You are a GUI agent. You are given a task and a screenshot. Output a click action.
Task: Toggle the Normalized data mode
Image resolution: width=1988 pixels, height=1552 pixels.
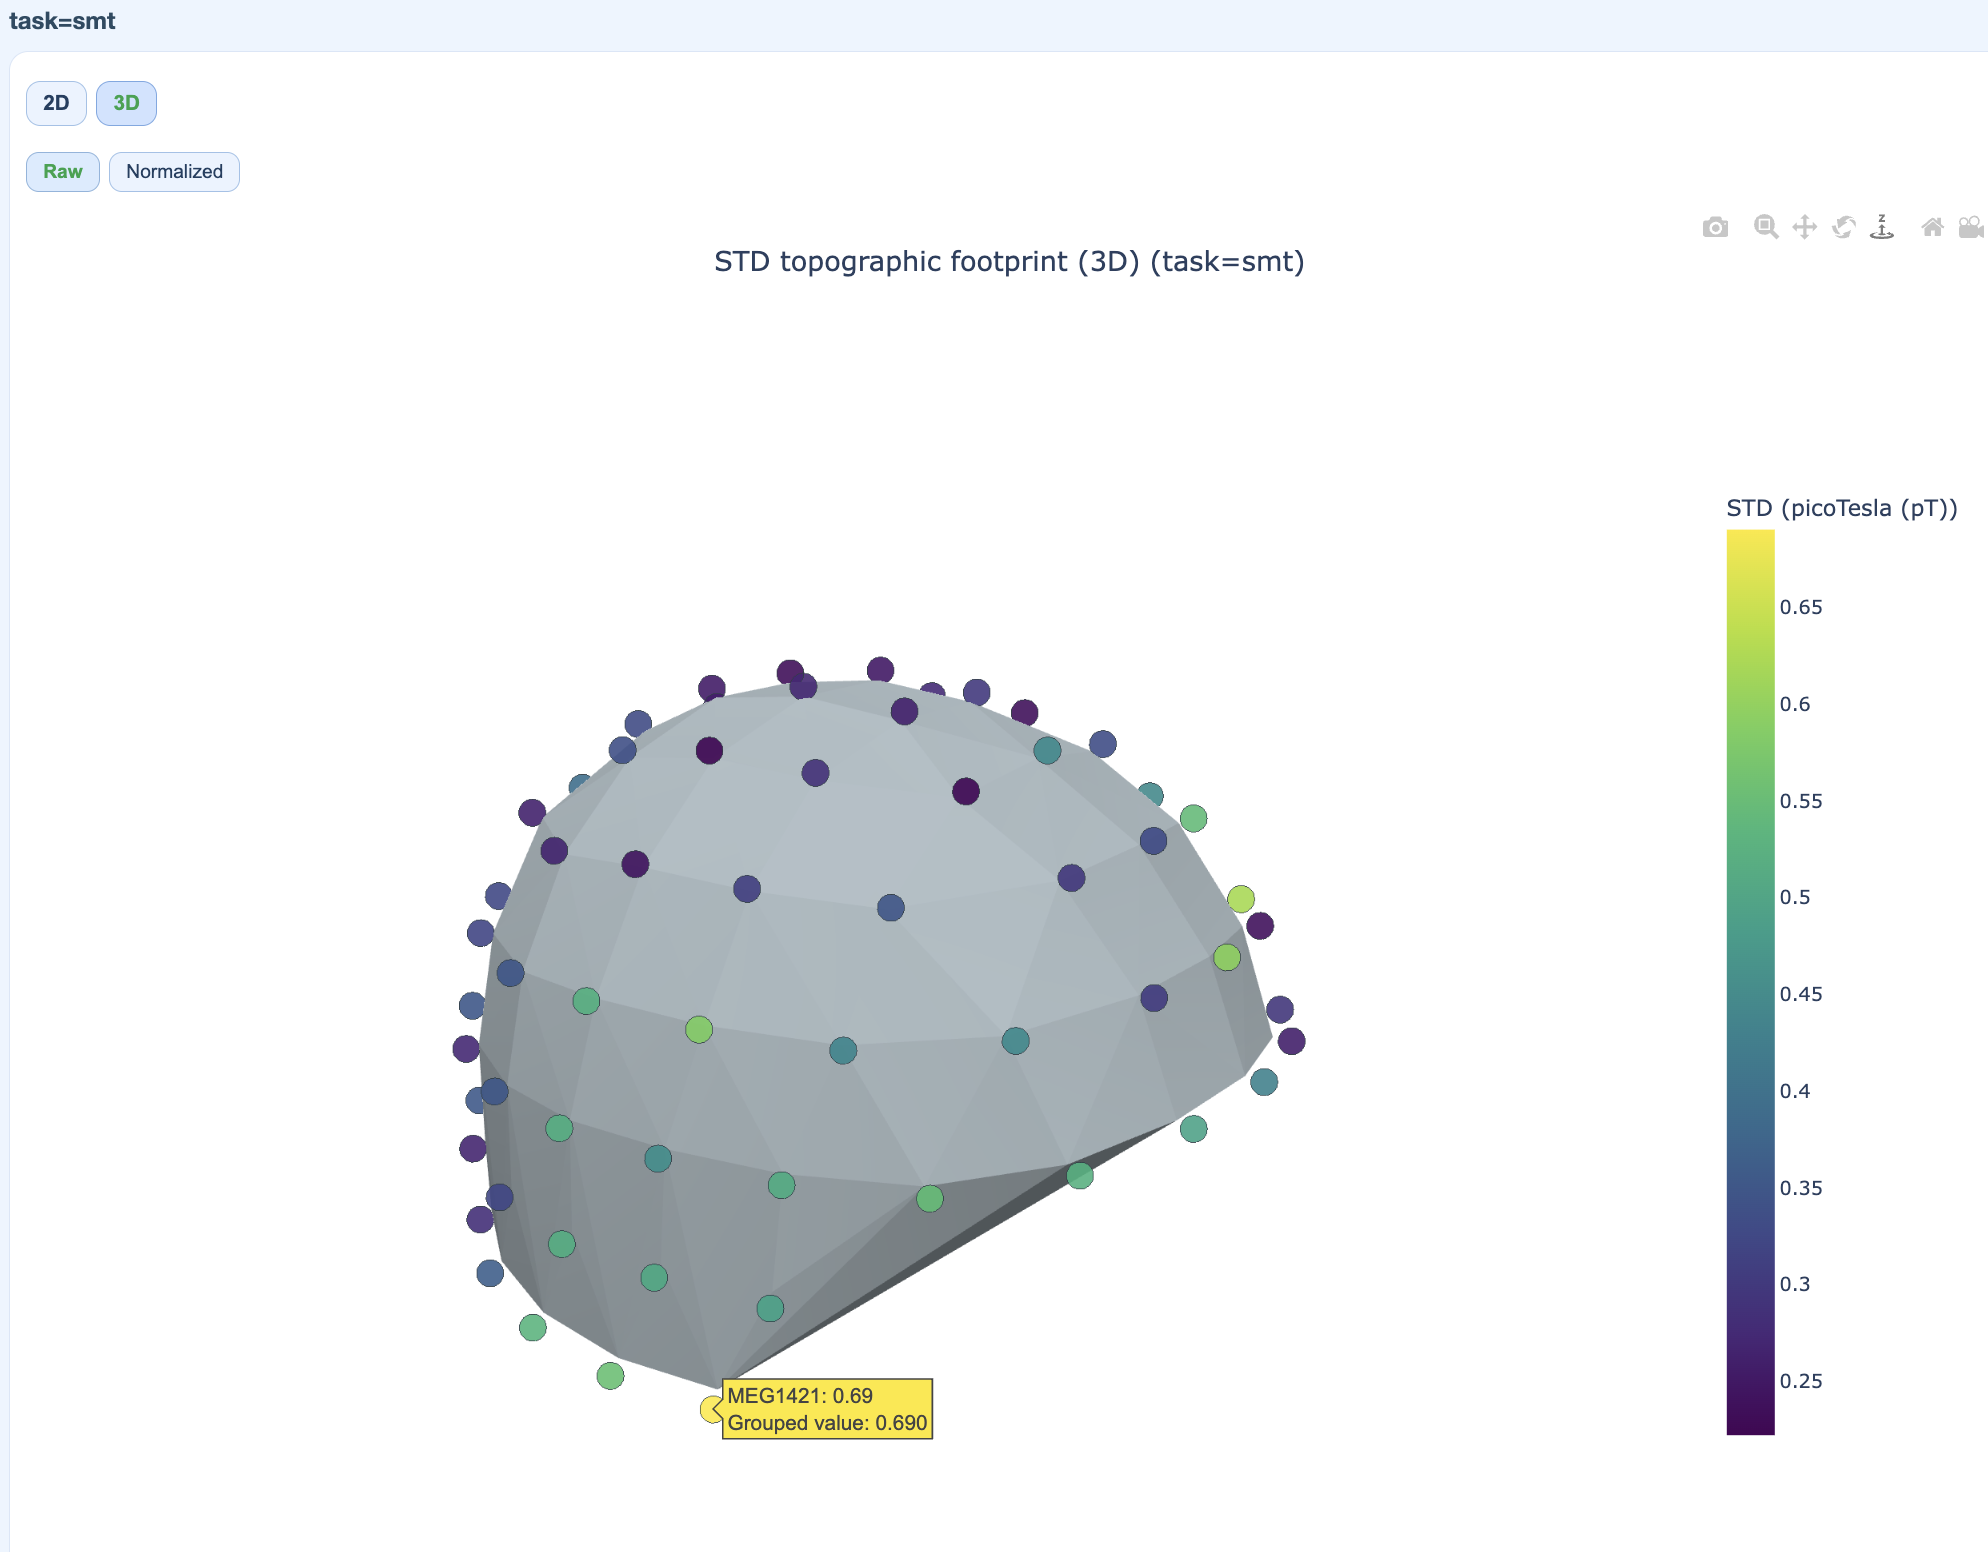coord(174,172)
